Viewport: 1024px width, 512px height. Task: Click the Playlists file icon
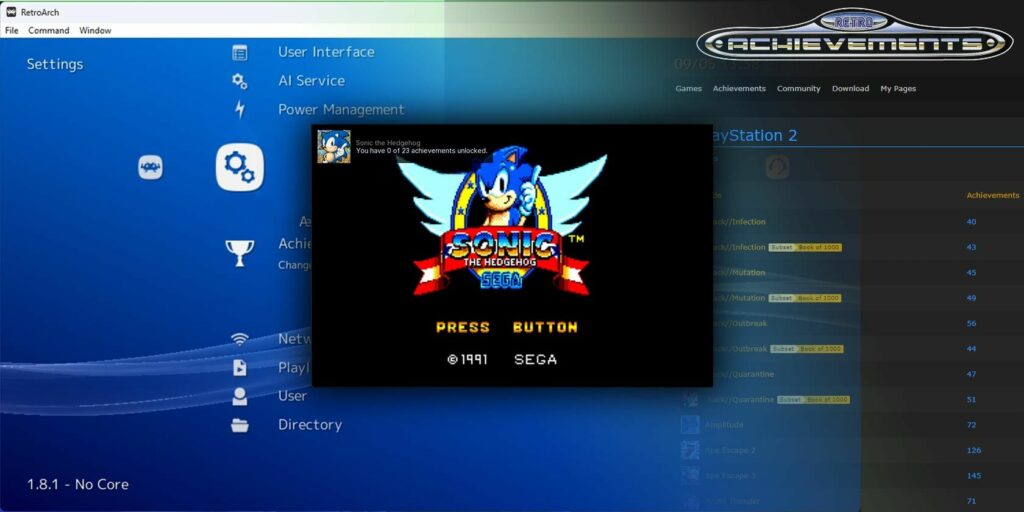[240, 368]
